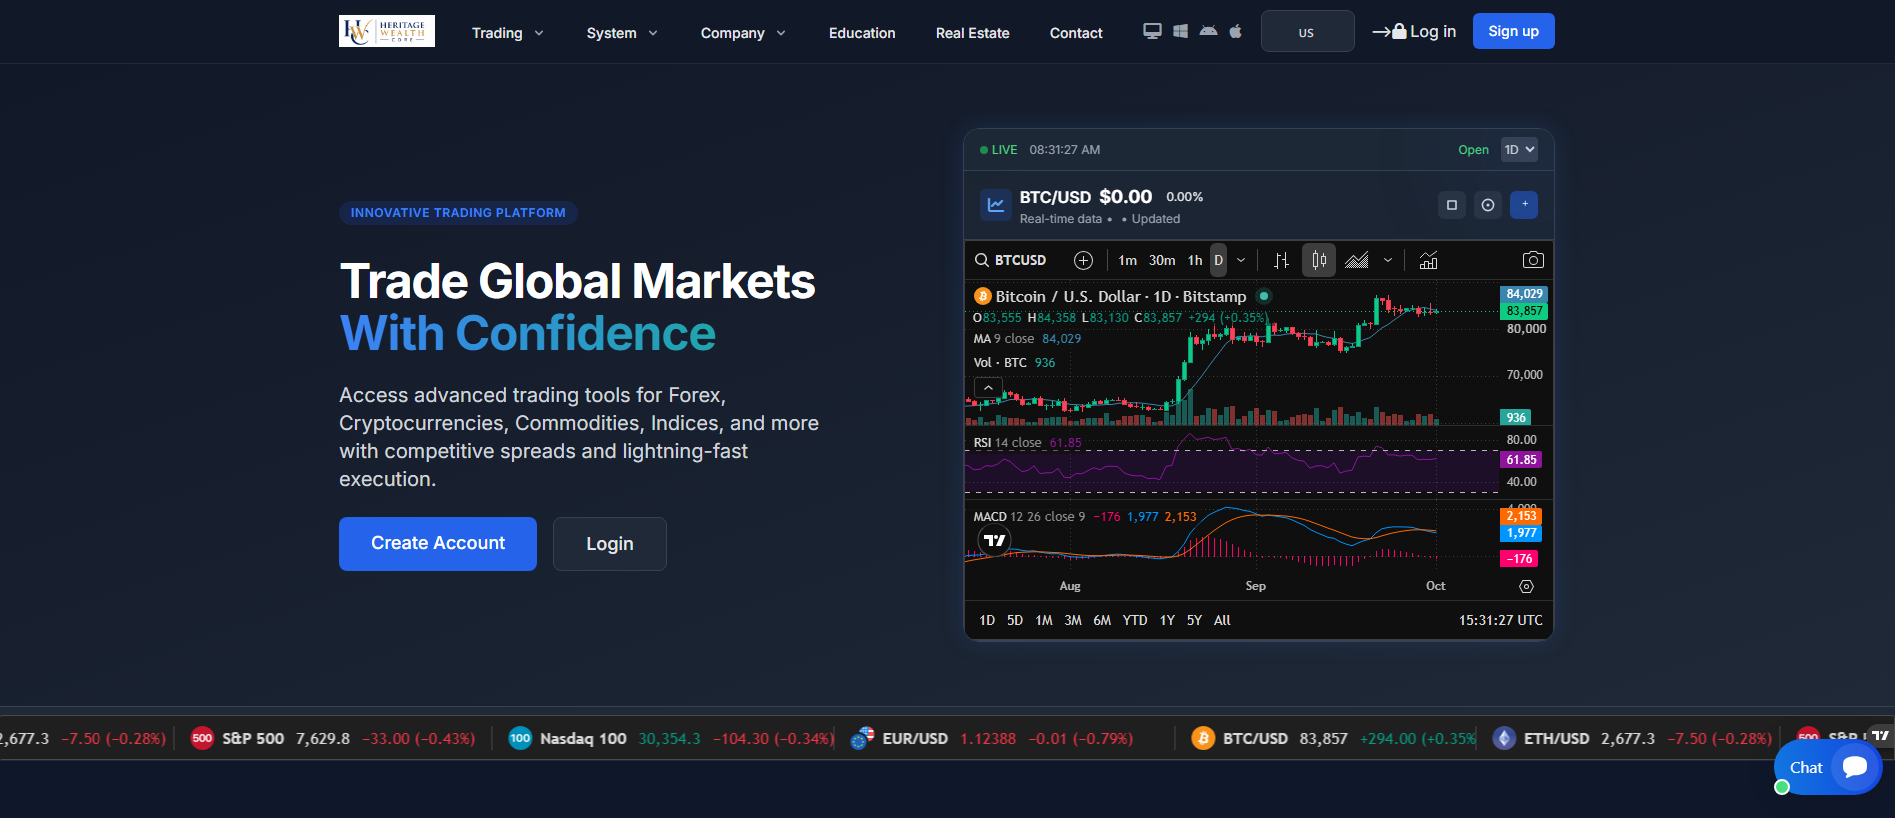
Task: Click the Create Account button
Action: pos(438,543)
